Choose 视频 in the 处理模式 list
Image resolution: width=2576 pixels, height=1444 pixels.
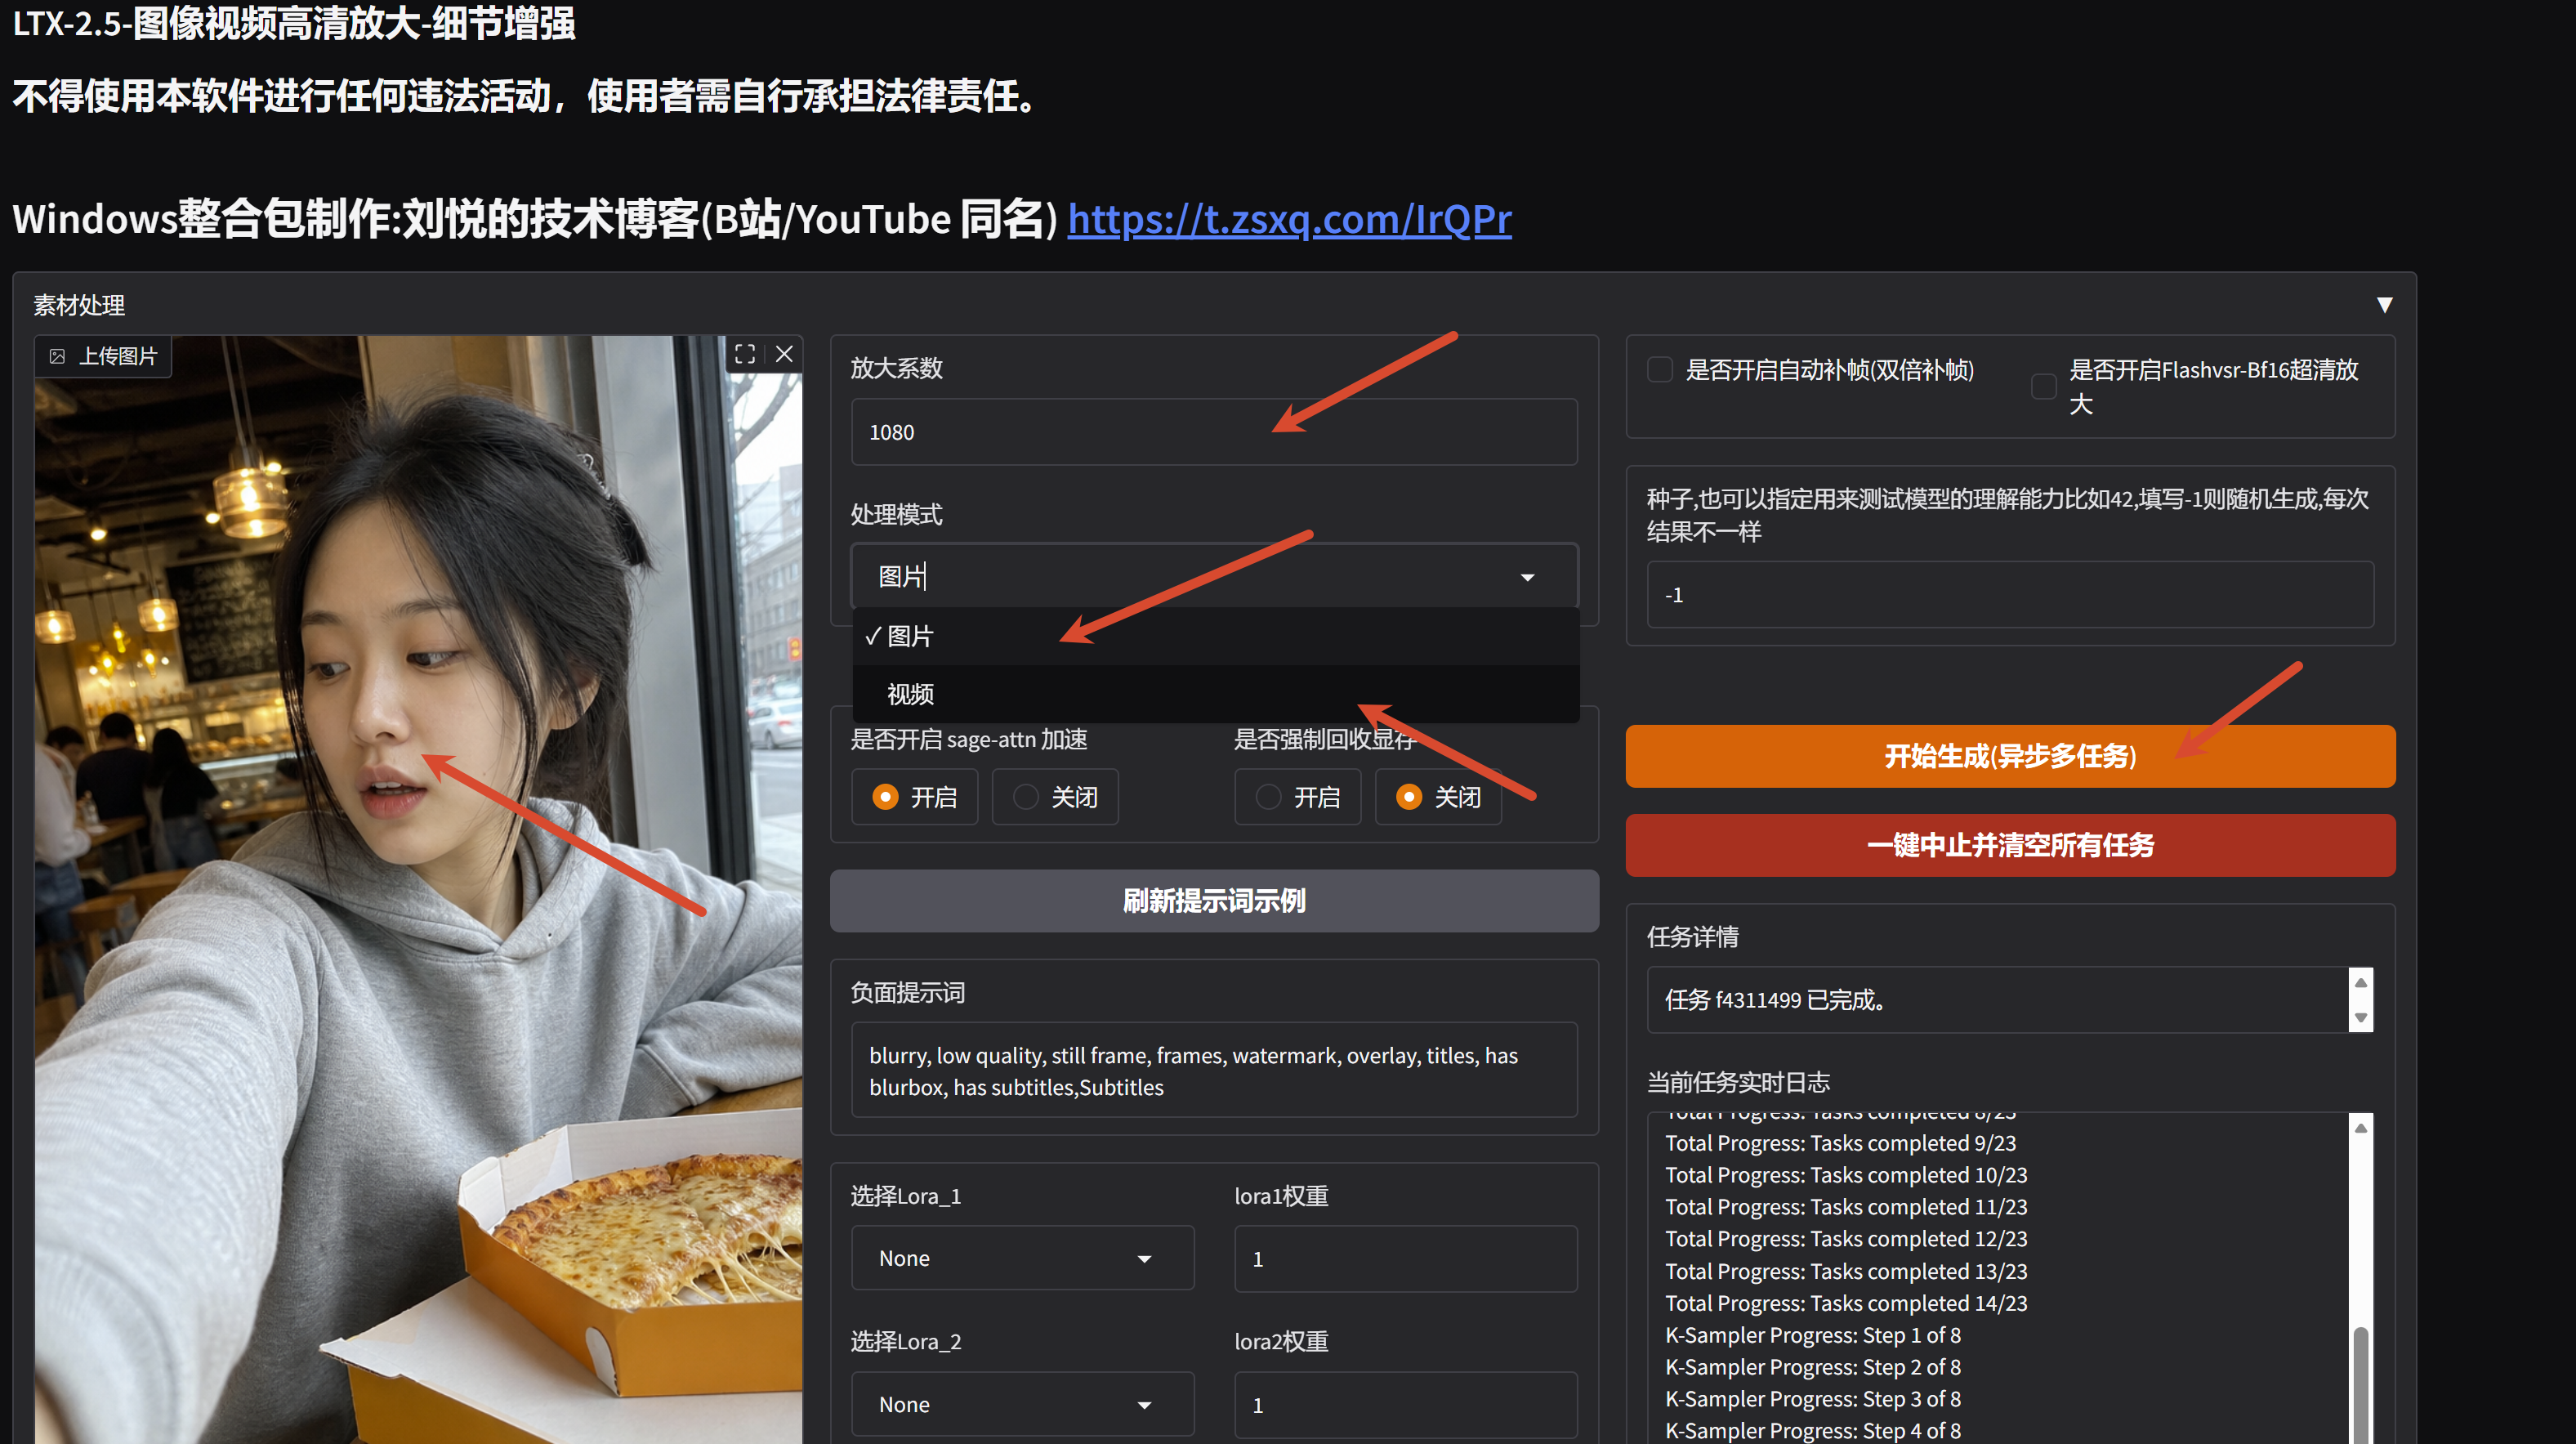(1215, 694)
